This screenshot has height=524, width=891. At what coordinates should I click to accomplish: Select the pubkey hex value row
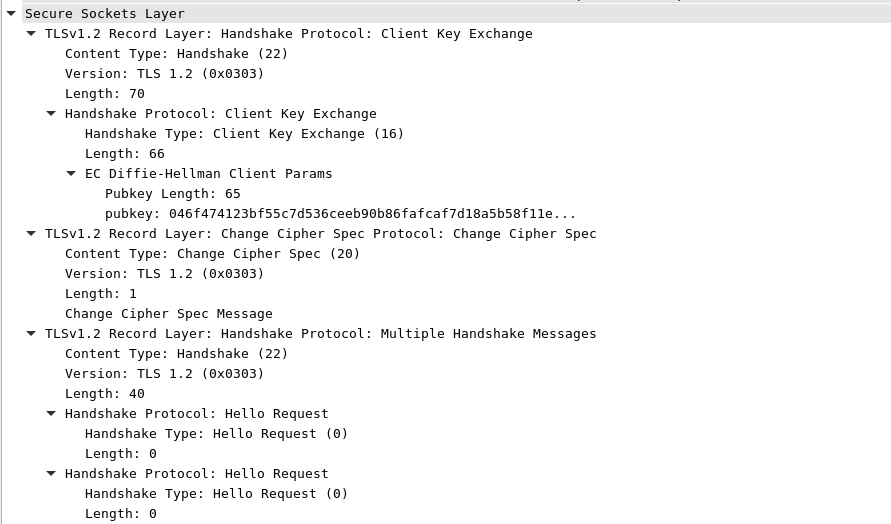click(x=340, y=214)
